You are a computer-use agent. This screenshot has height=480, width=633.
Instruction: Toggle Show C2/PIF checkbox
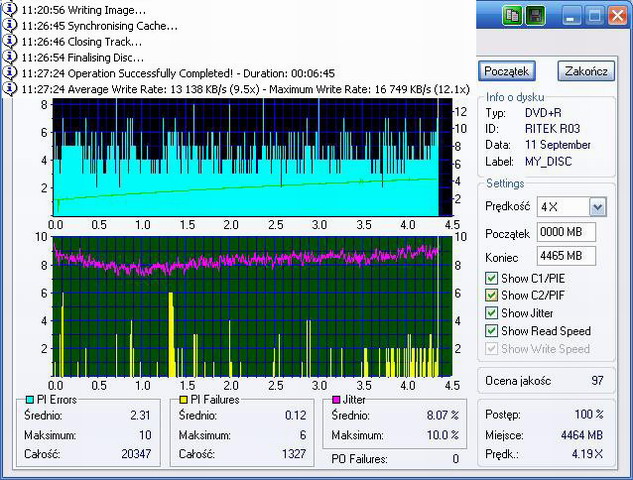(491, 296)
